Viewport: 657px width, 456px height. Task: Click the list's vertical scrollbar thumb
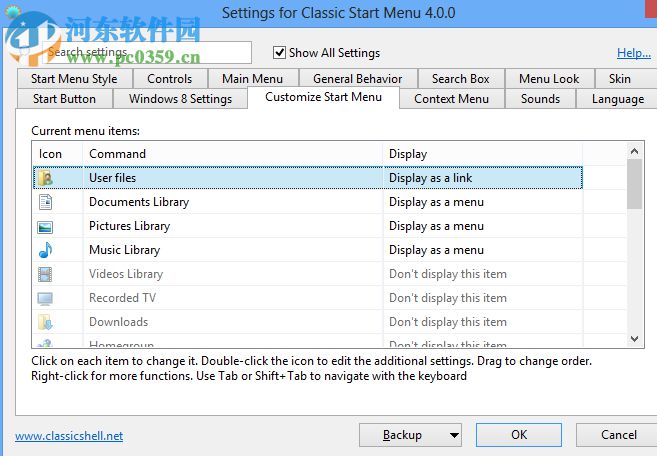[x=634, y=184]
